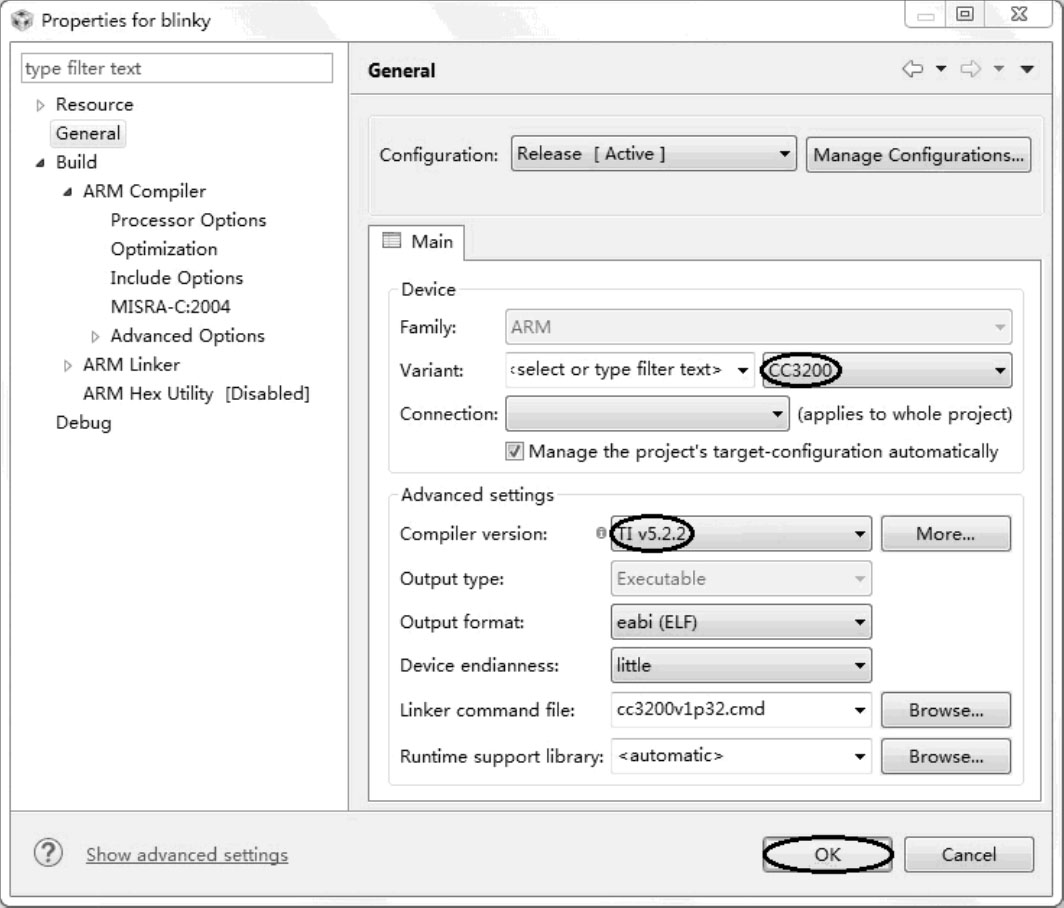1064x908 pixels.
Task: Select the Main tab
Action: (419, 241)
